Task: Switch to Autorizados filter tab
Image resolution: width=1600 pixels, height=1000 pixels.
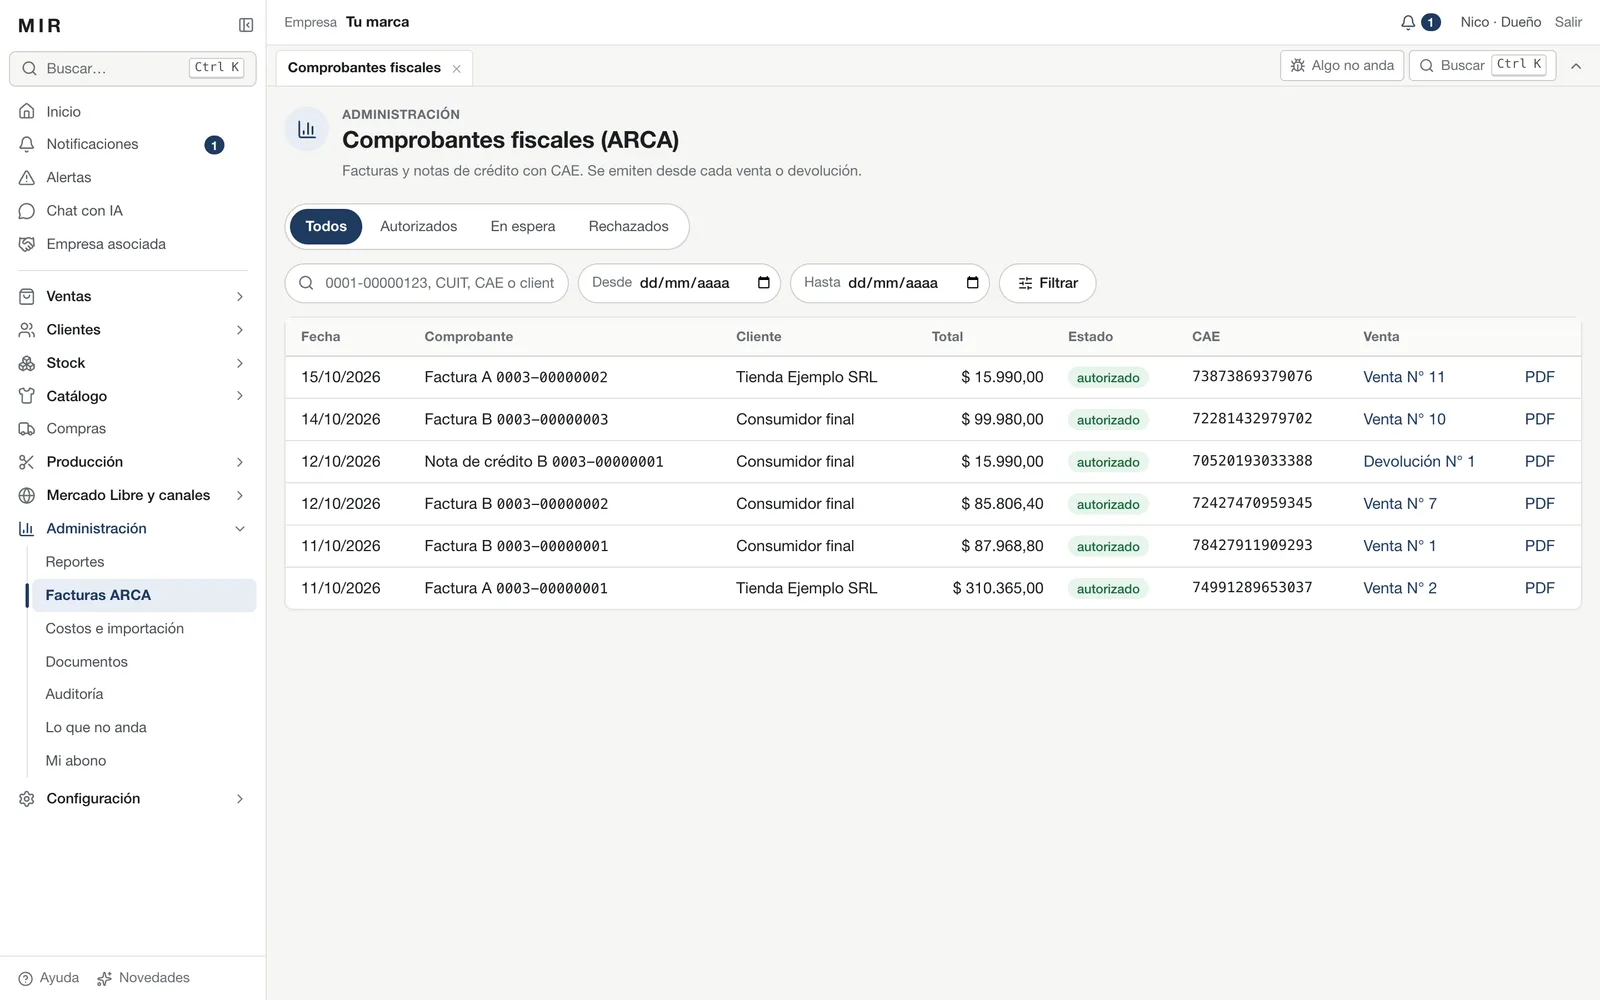Action: click(x=418, y=227)
